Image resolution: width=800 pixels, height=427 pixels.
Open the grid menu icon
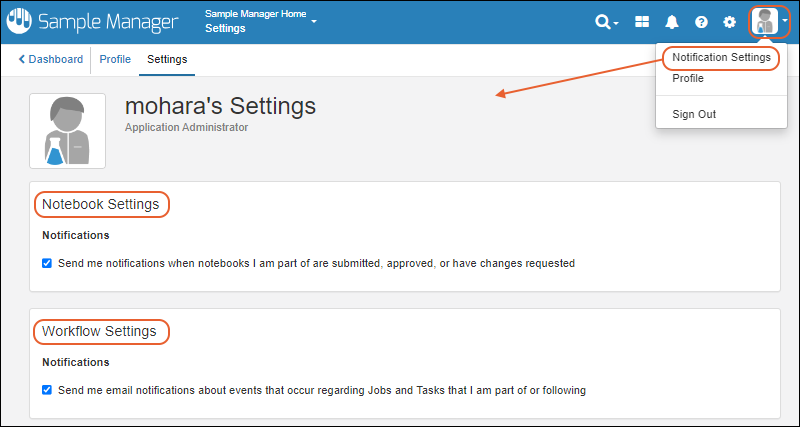pos(642,22)
